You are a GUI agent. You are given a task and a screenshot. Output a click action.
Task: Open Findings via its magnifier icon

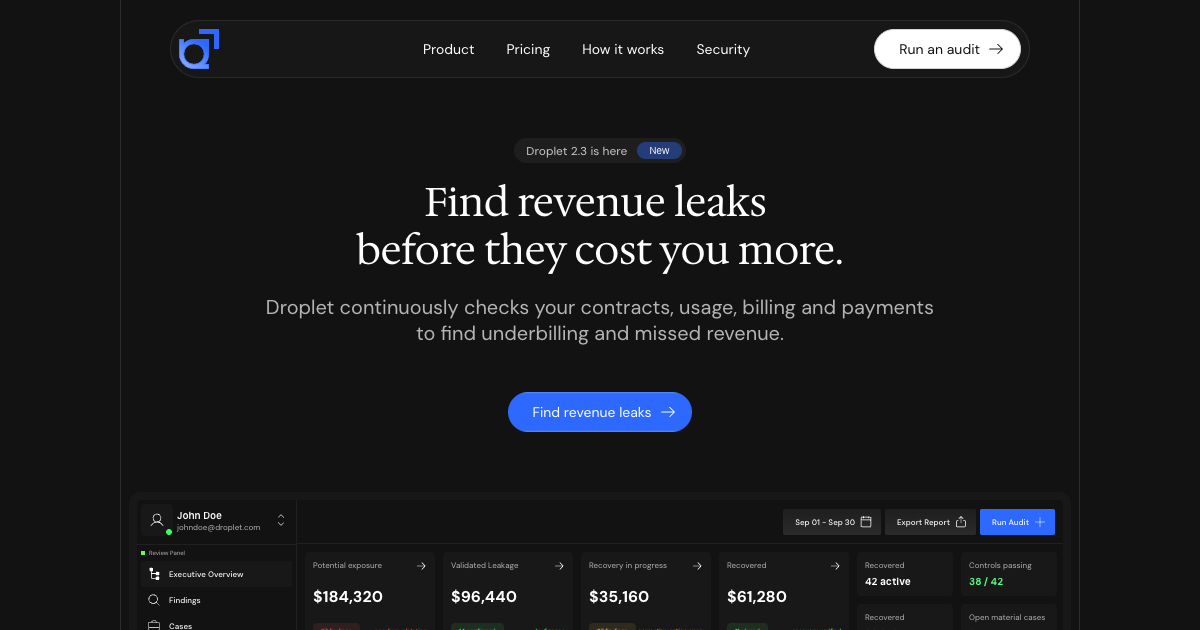click(x=154, y=600)
